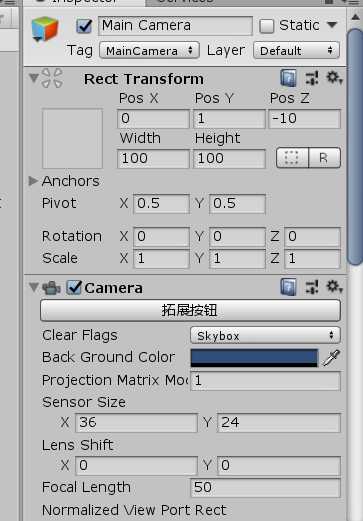Image resolution: width=363 pixels, height=521 pixels.
Task: Open the Back Ground Color swatch
Action: pyautogui.click(x=254, y=358)
